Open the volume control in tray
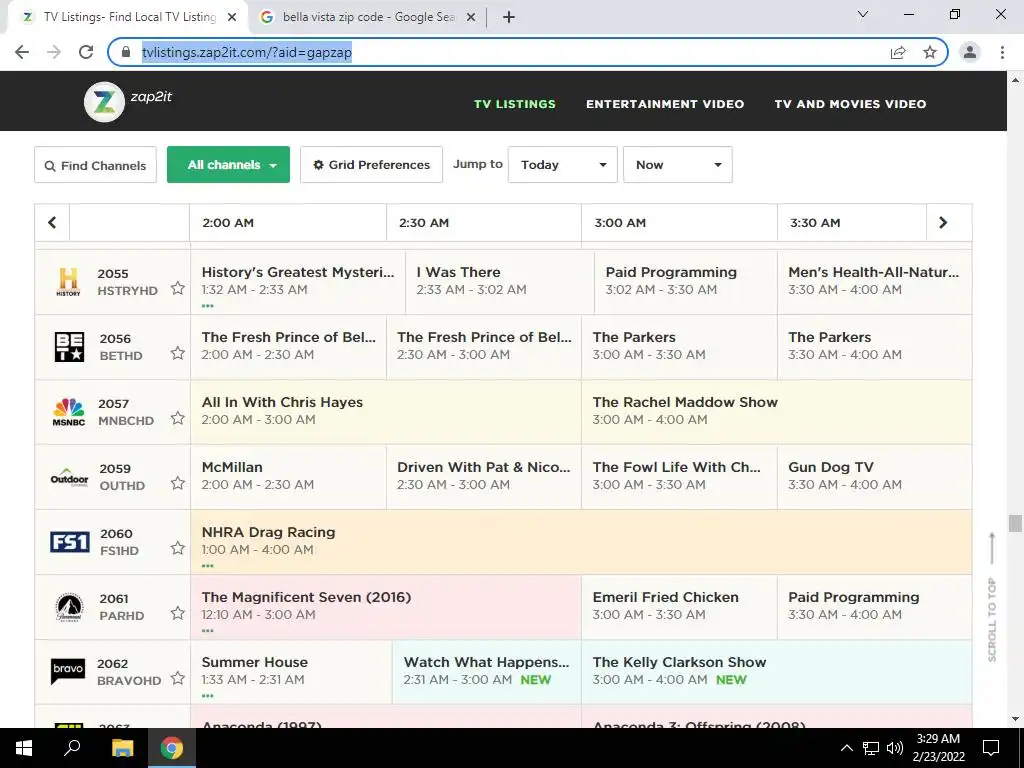 pos(895,748)
